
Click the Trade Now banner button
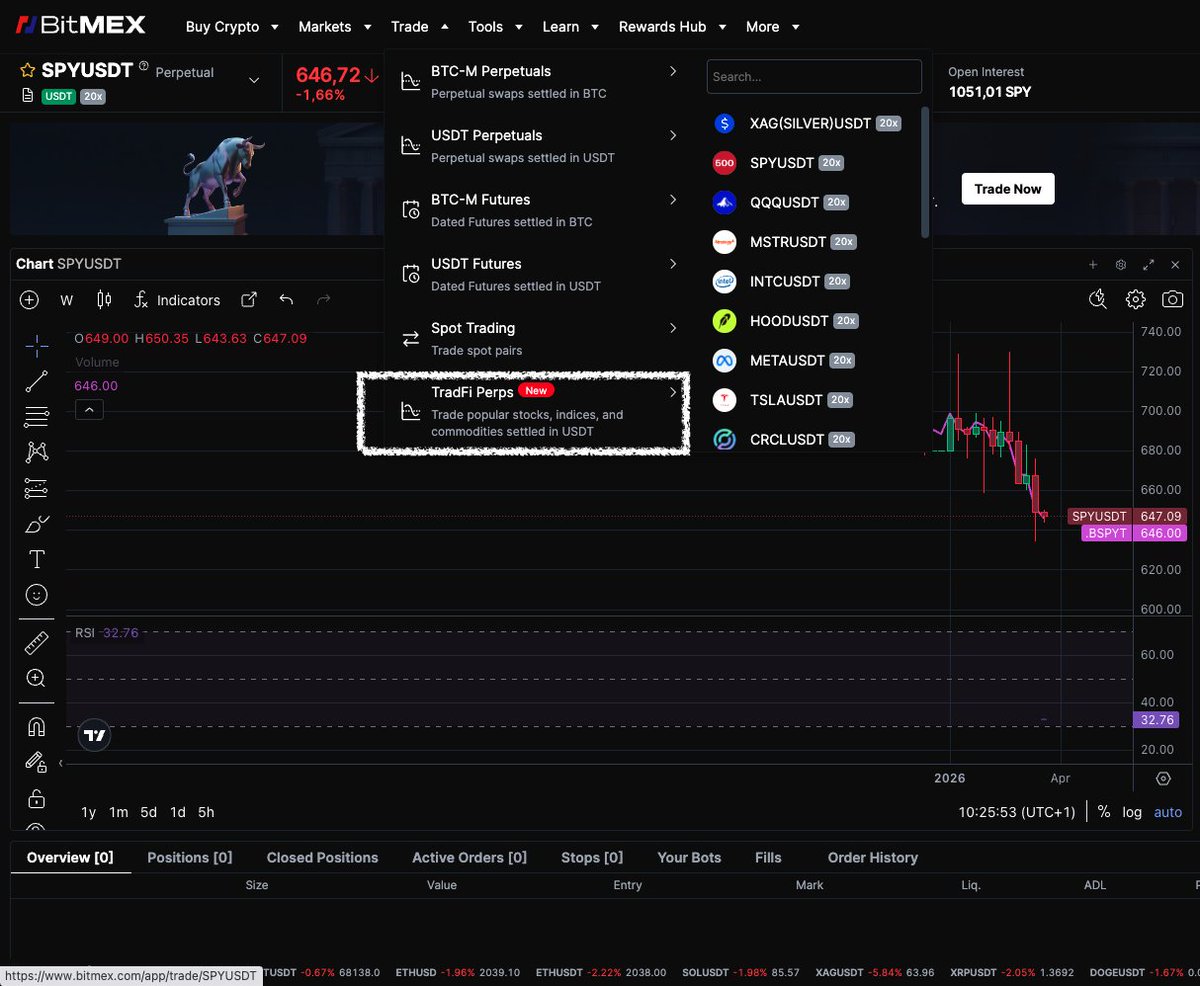1008,188
